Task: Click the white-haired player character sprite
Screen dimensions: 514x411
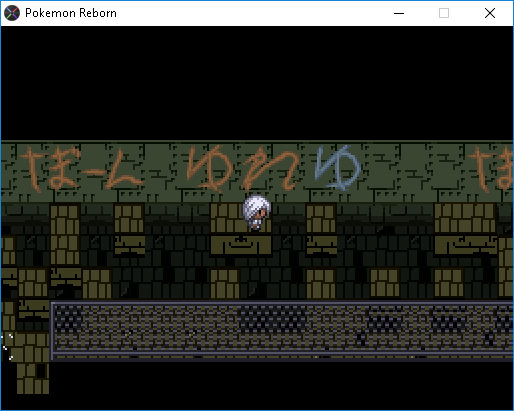Action: click(x=256, y=213)
